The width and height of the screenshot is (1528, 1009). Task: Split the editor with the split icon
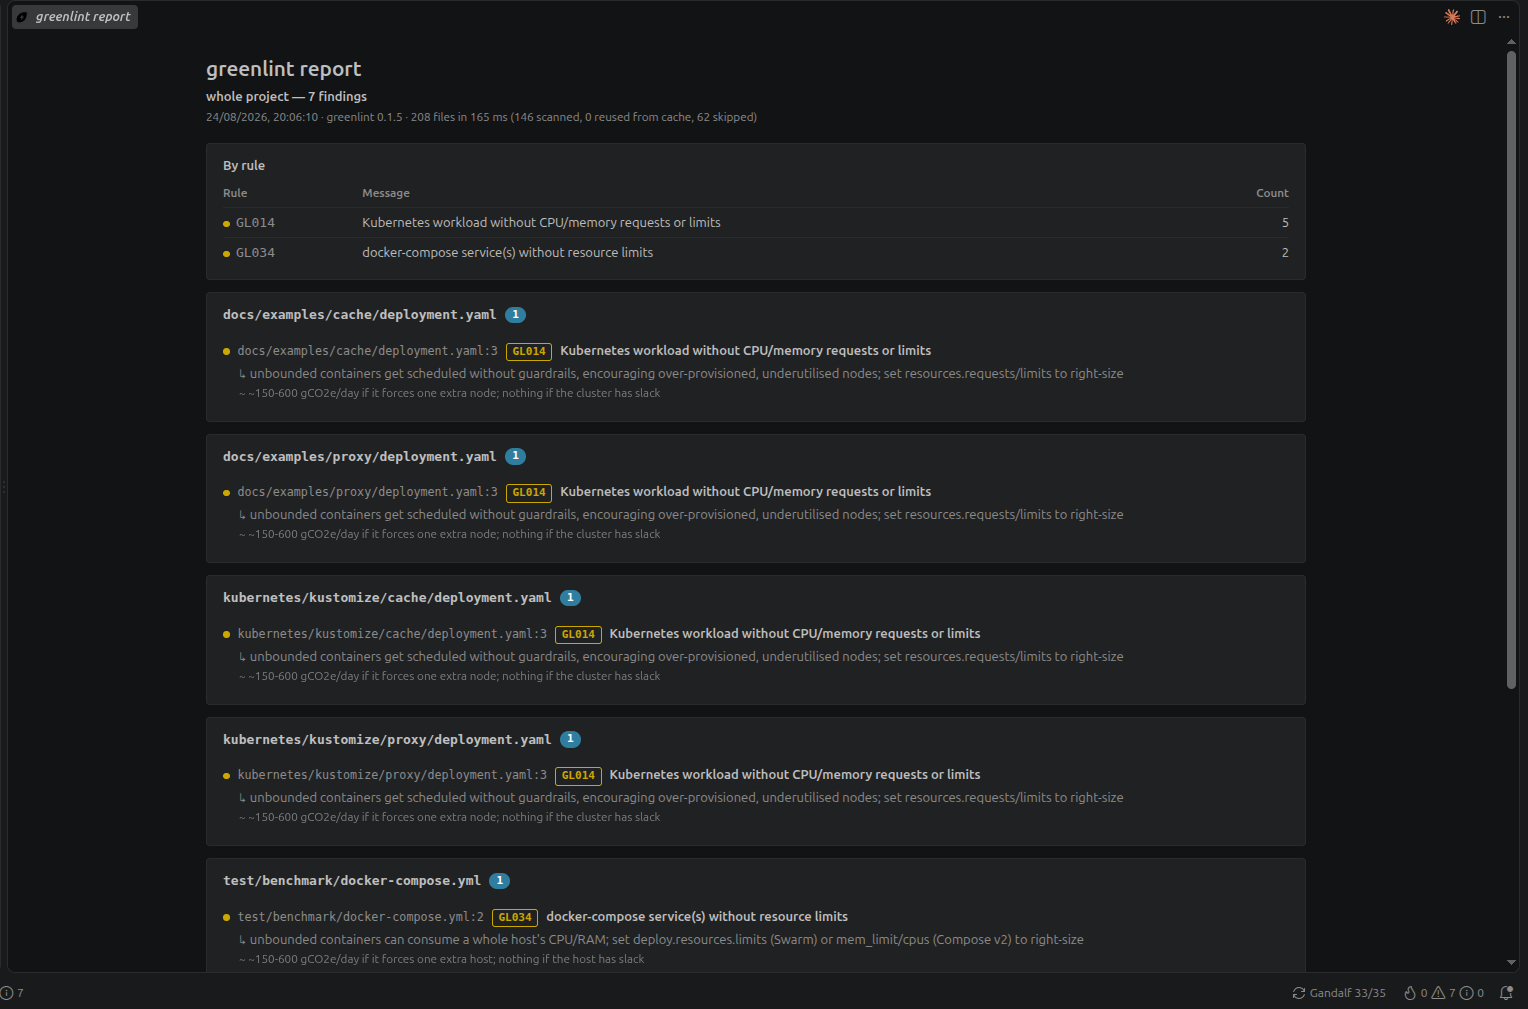point(1478,17)
